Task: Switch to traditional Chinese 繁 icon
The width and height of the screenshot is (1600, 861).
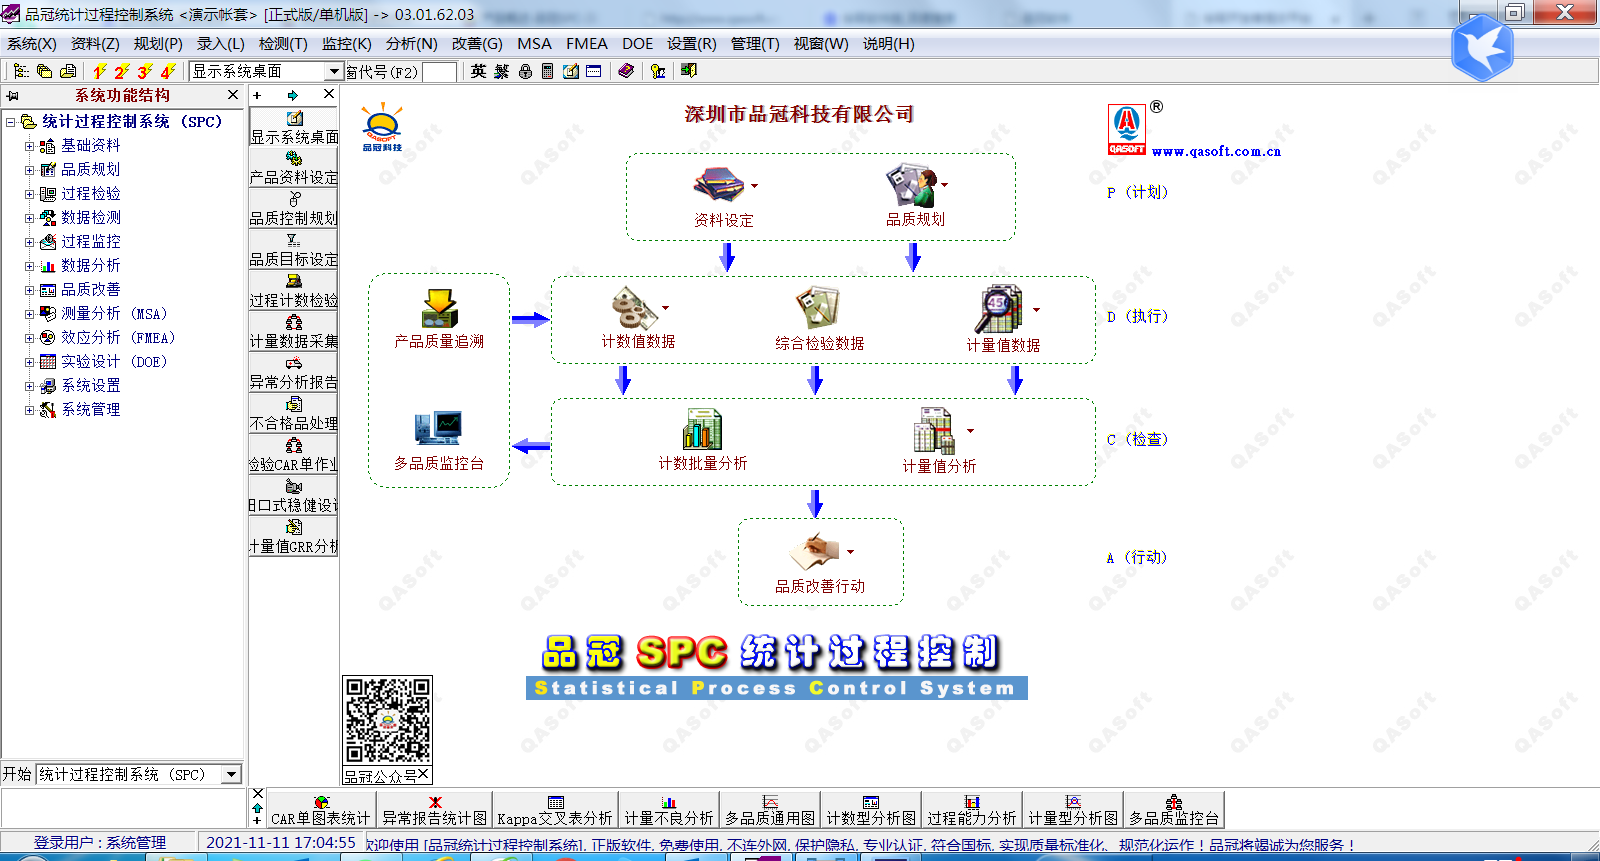Action: click(501, 71)
